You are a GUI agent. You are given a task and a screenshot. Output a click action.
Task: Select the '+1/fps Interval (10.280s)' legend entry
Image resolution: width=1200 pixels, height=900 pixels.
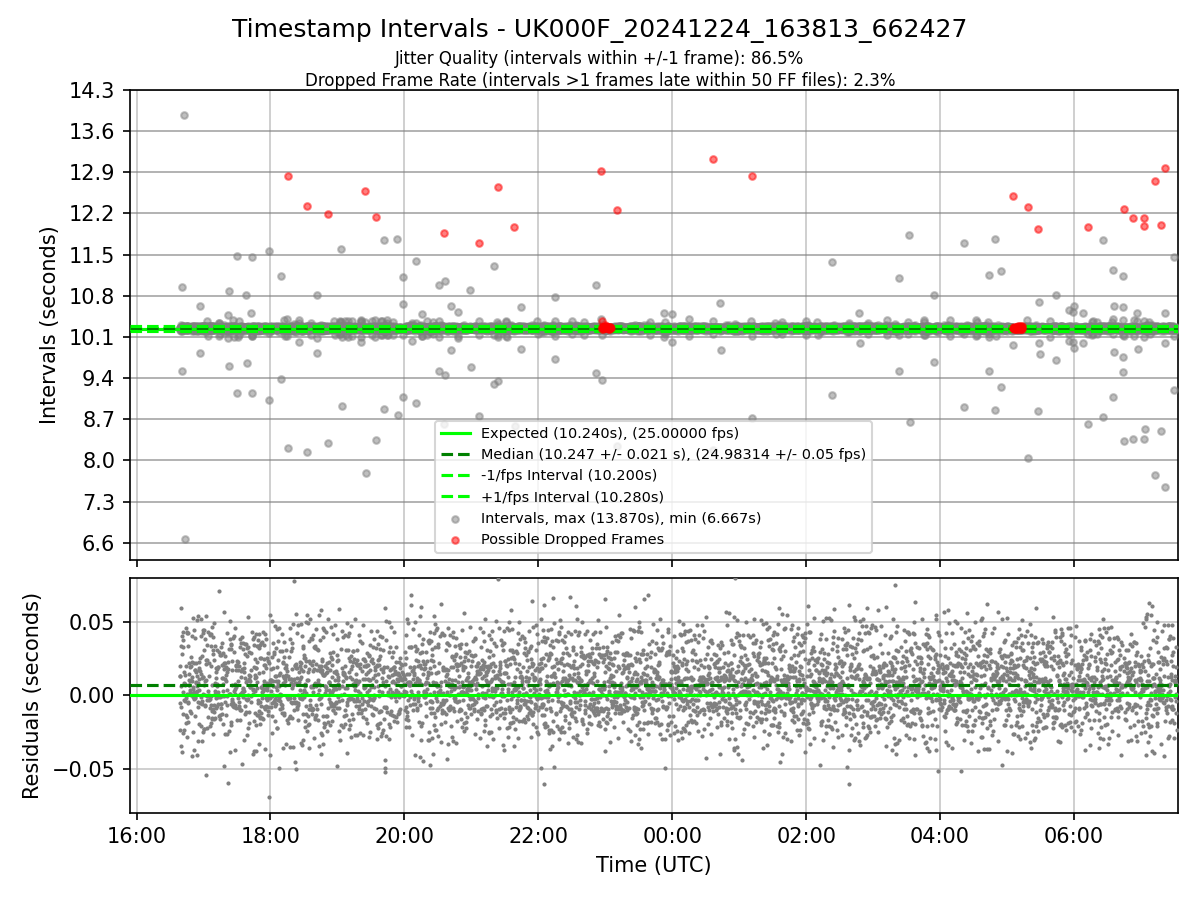click(572, 496)
